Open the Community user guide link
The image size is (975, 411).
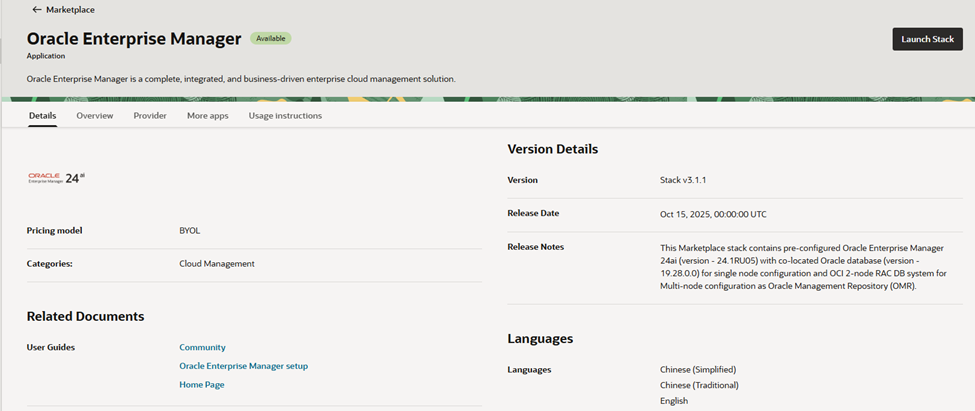202,347
